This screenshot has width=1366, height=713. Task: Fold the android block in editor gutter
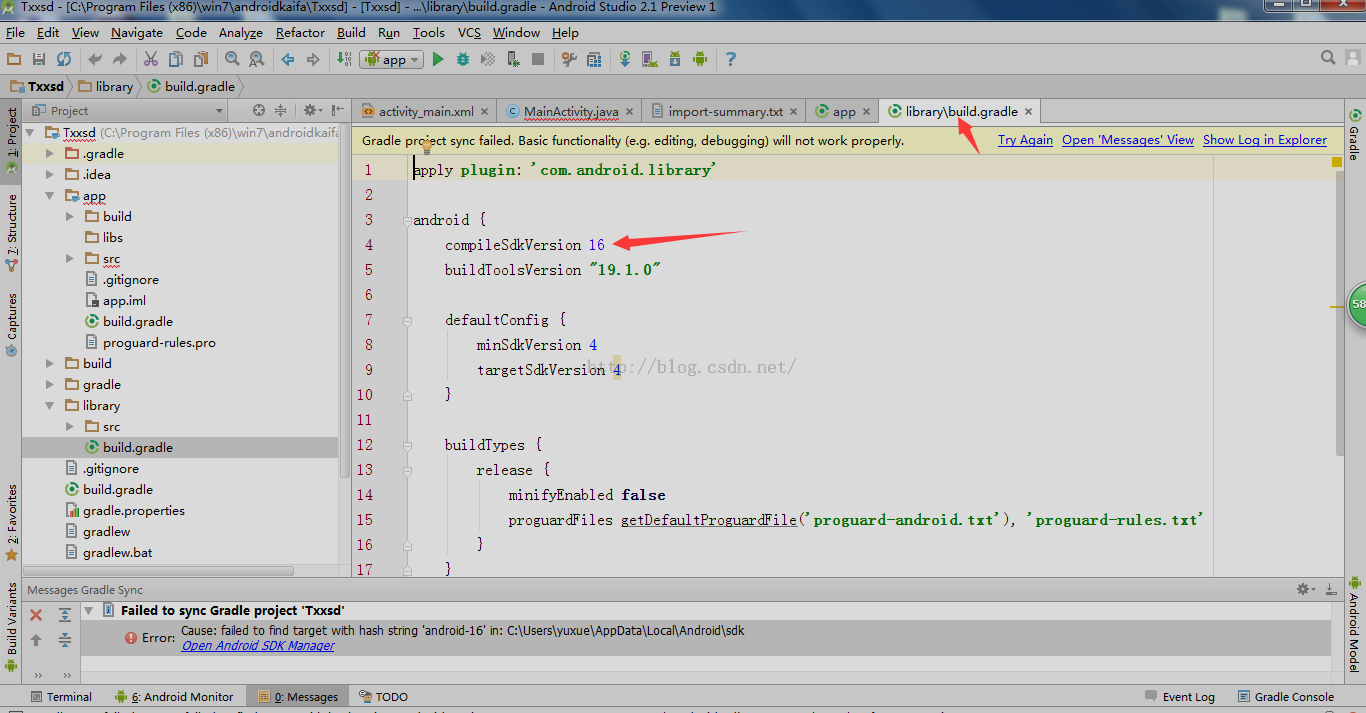407,220
